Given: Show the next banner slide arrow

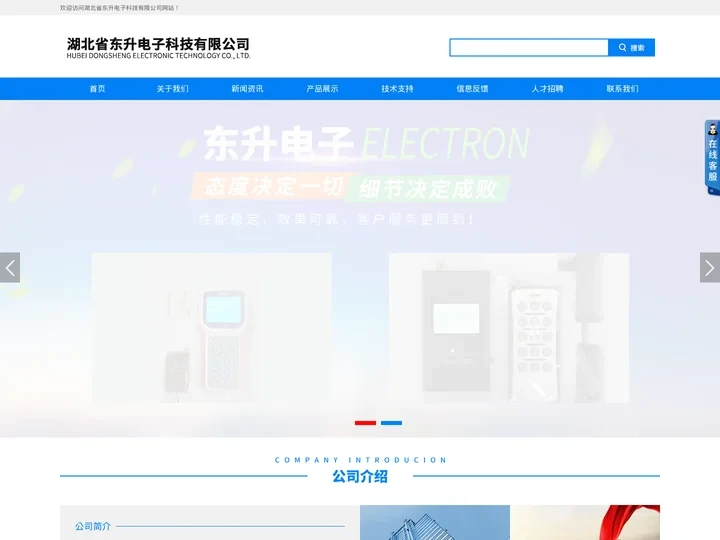Looking at the screenshot, I should [710, 267].
